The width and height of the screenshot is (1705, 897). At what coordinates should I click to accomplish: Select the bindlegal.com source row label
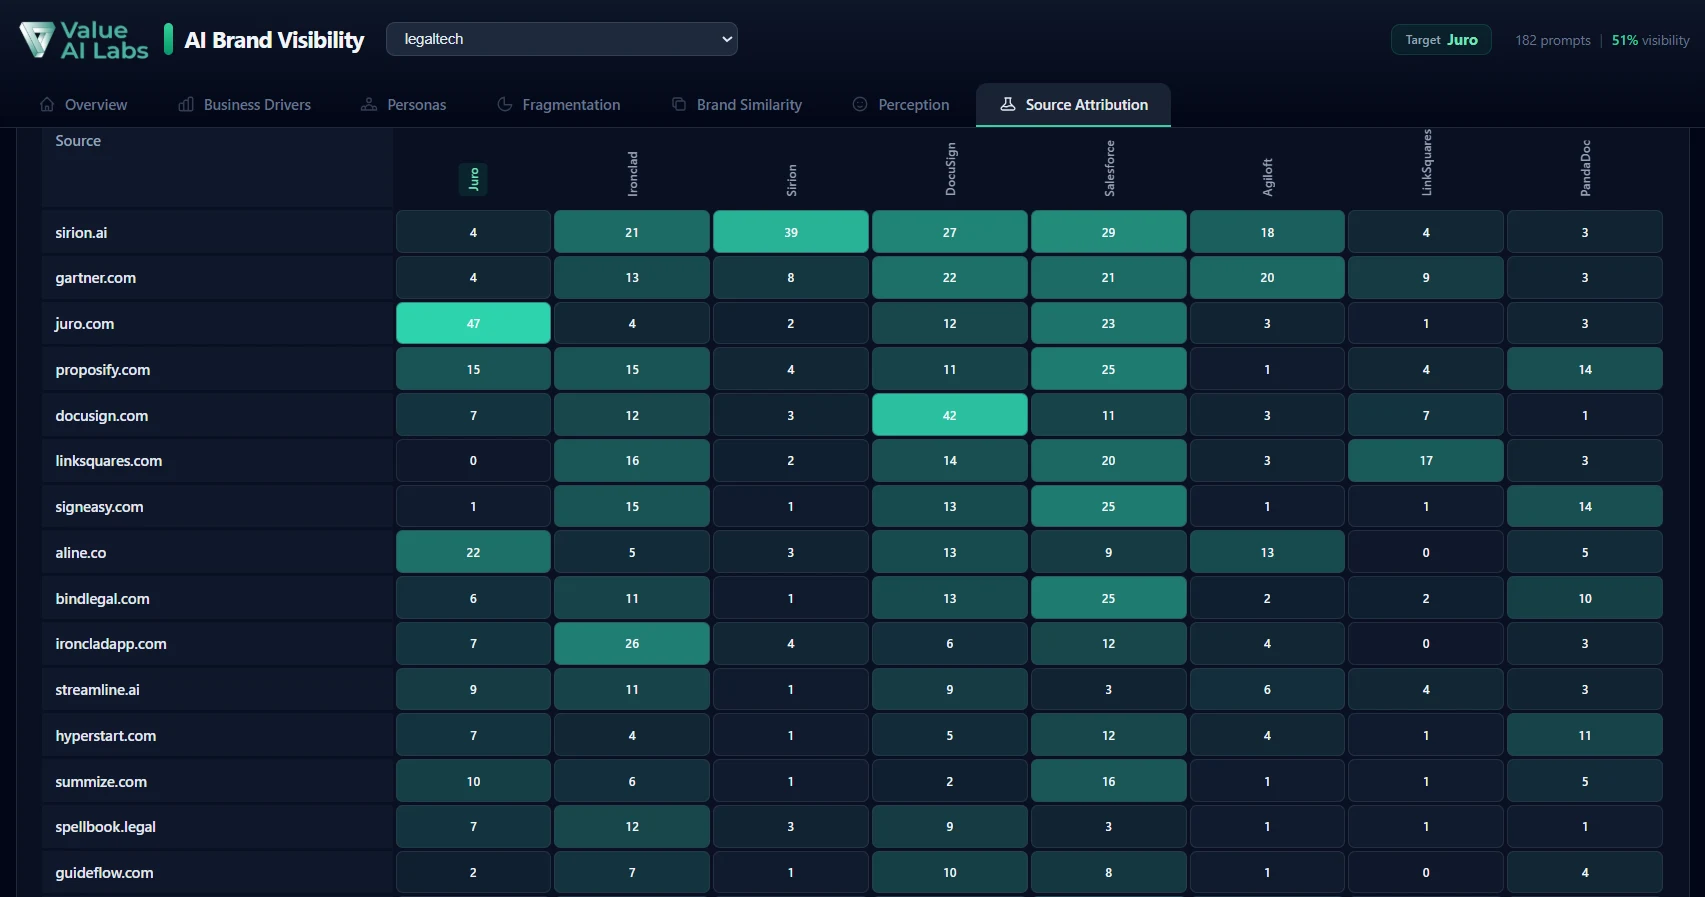102,599
